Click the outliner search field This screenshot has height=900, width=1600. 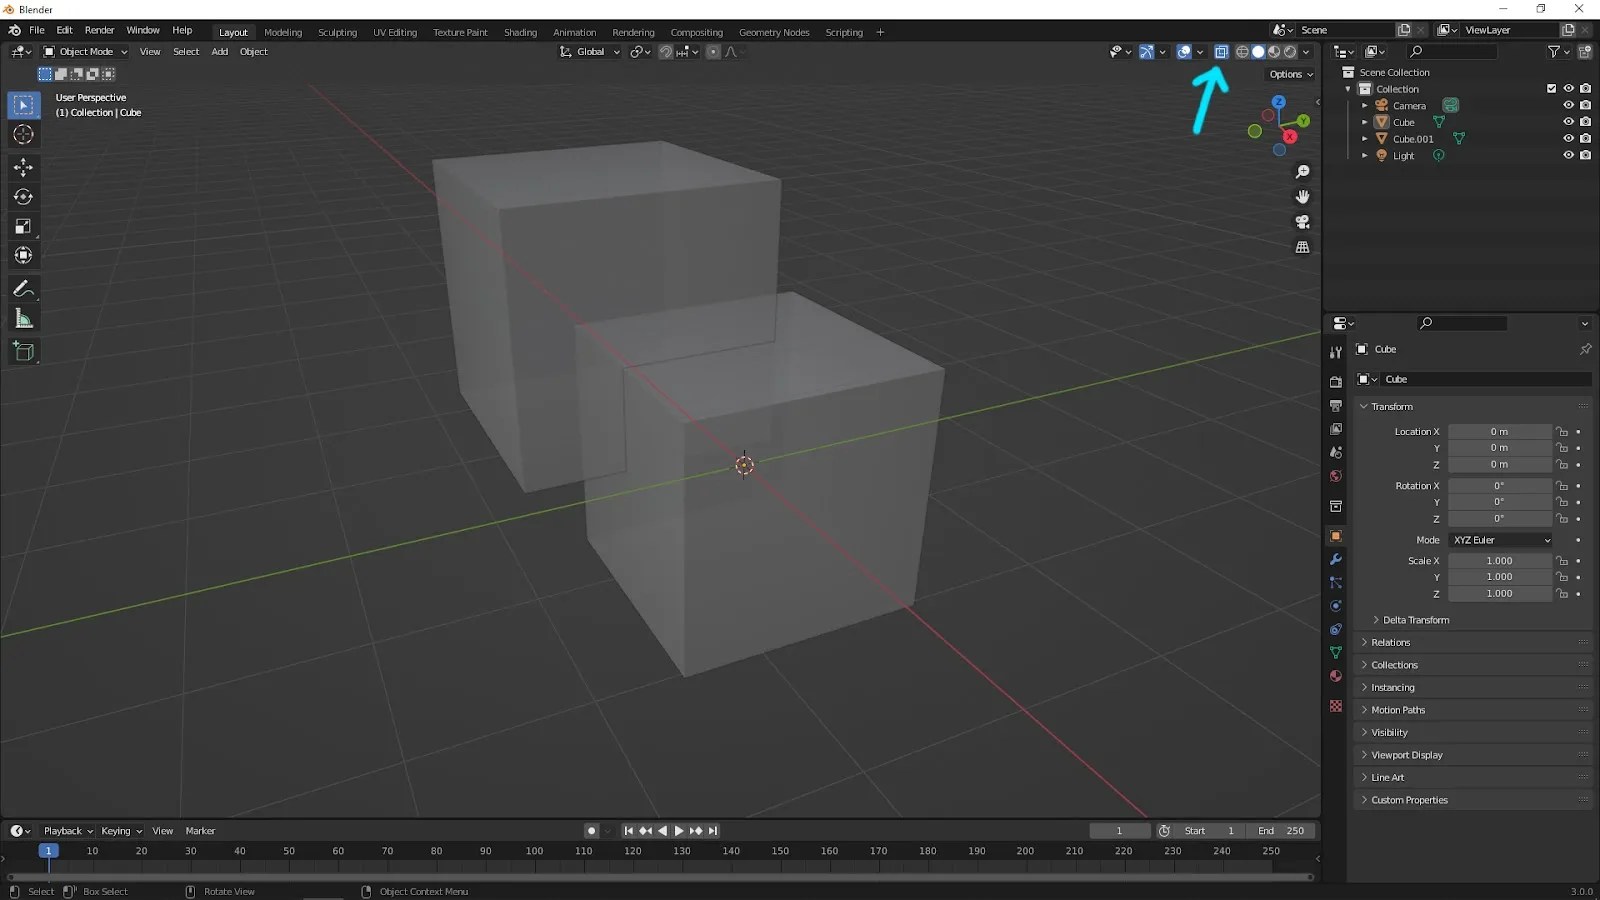click(1452, 51)
